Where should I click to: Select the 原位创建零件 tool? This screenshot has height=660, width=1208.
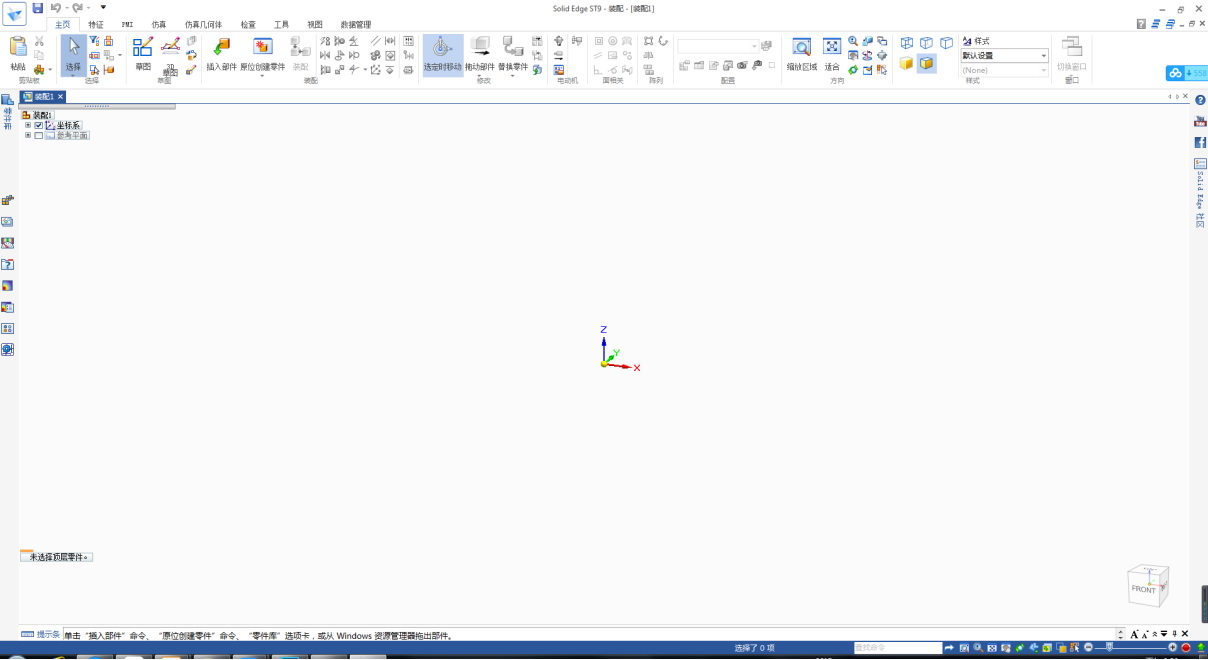pyautogui.click(x=262, y=48)
